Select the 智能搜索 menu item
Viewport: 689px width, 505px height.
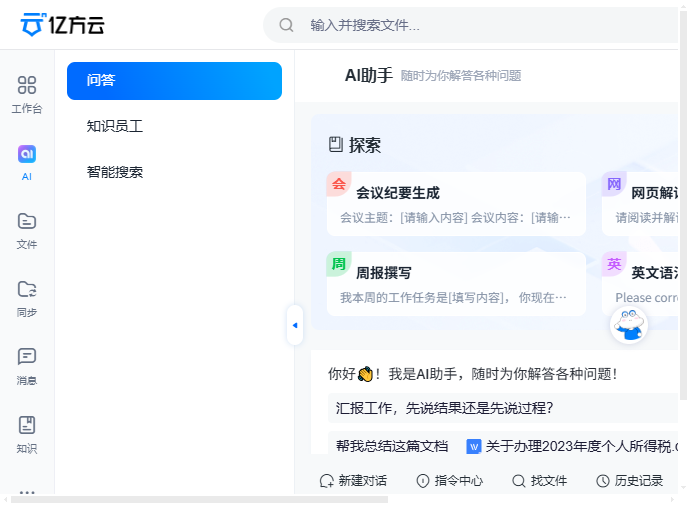point(174,172)
